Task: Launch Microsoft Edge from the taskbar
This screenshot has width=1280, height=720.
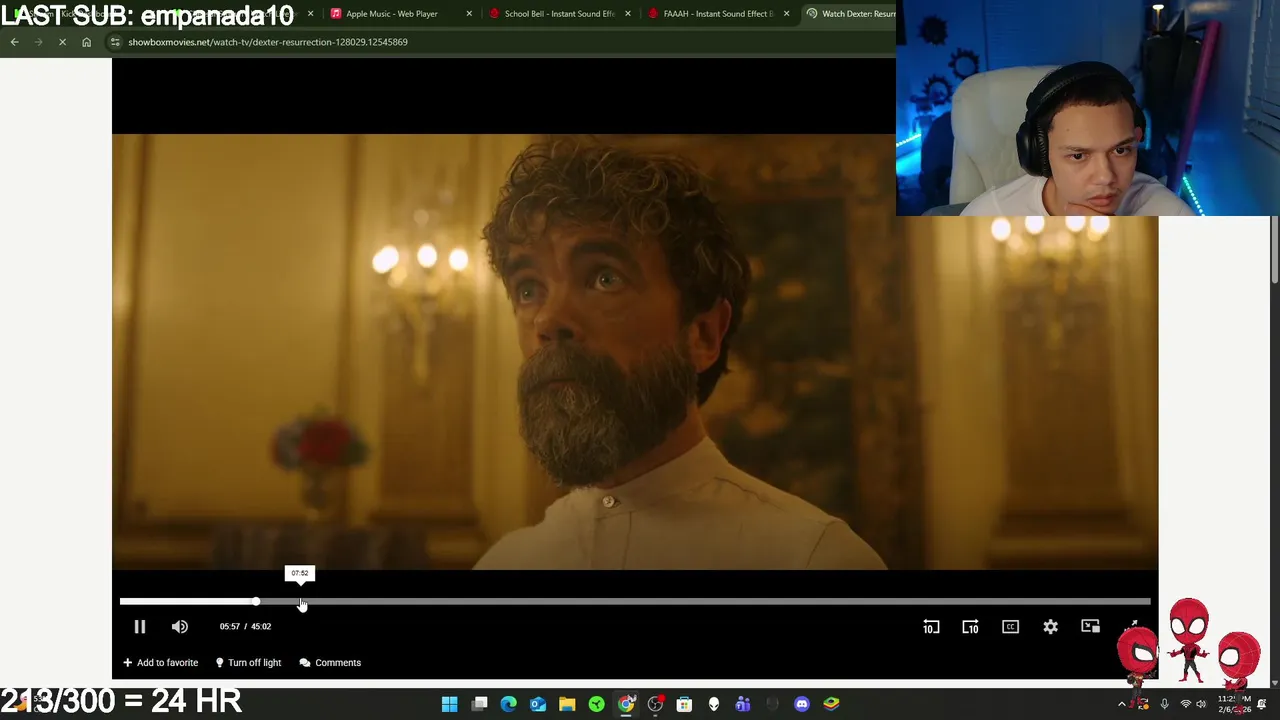Action: pos(509,704)
